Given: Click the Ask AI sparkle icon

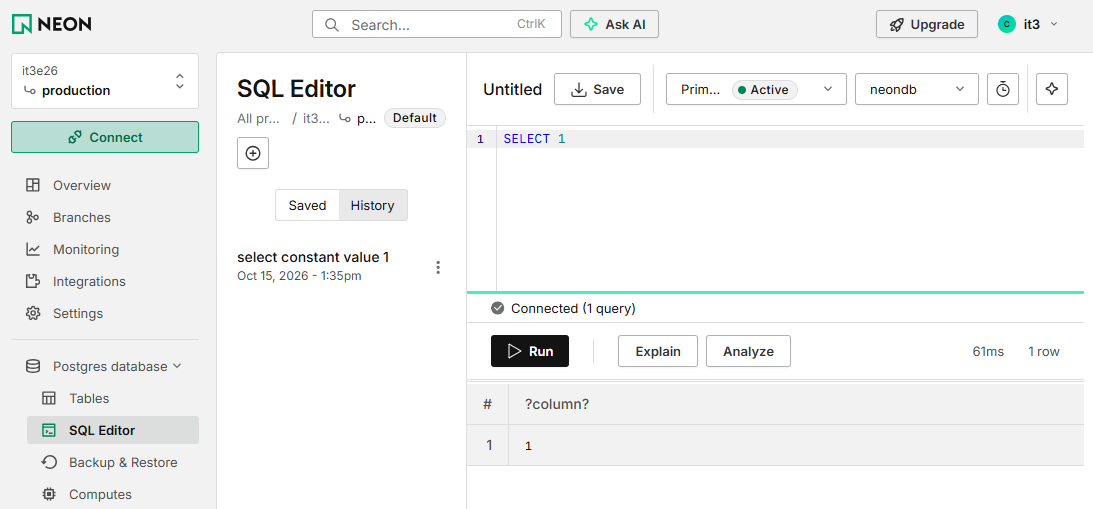Looking at the screenshot, I should pyautogui.click(x=590, y=24).
